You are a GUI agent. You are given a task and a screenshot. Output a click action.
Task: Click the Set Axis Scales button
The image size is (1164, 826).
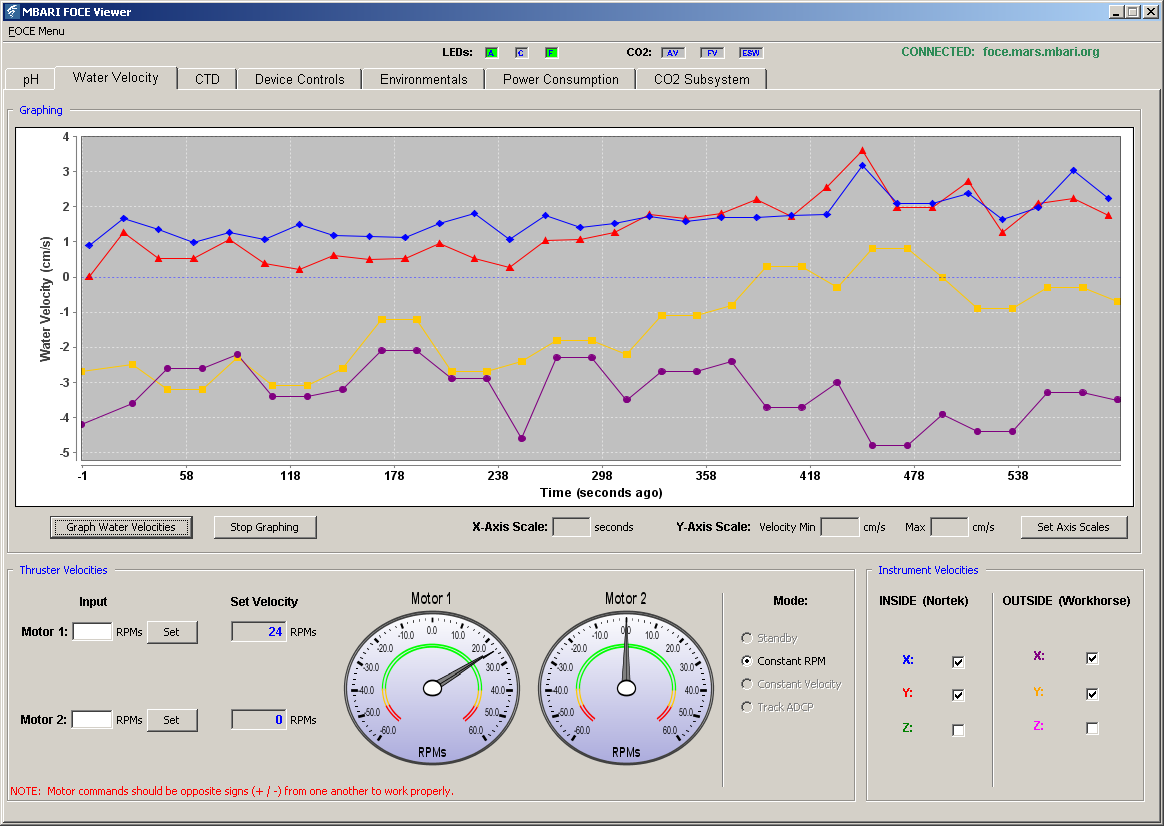tap(1073, 527)
